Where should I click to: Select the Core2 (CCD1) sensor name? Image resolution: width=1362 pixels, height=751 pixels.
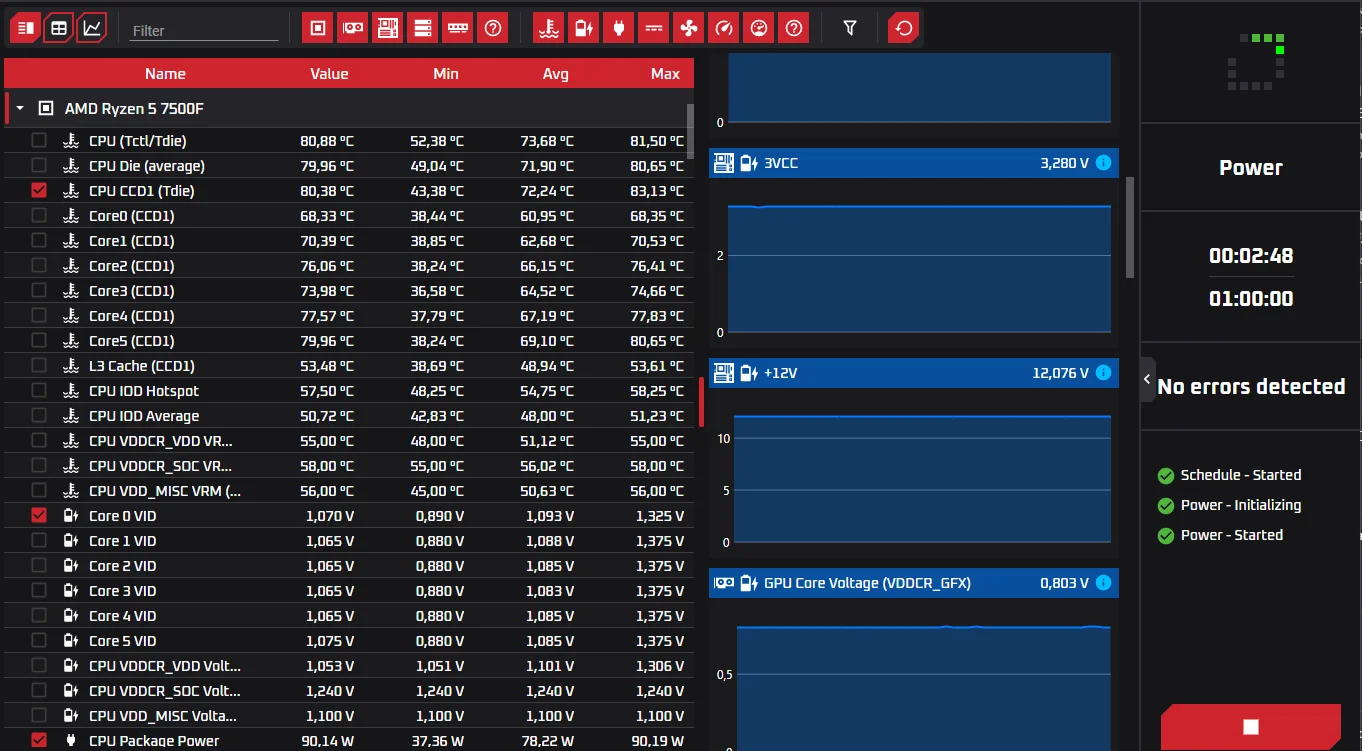(x=132, y=266)
